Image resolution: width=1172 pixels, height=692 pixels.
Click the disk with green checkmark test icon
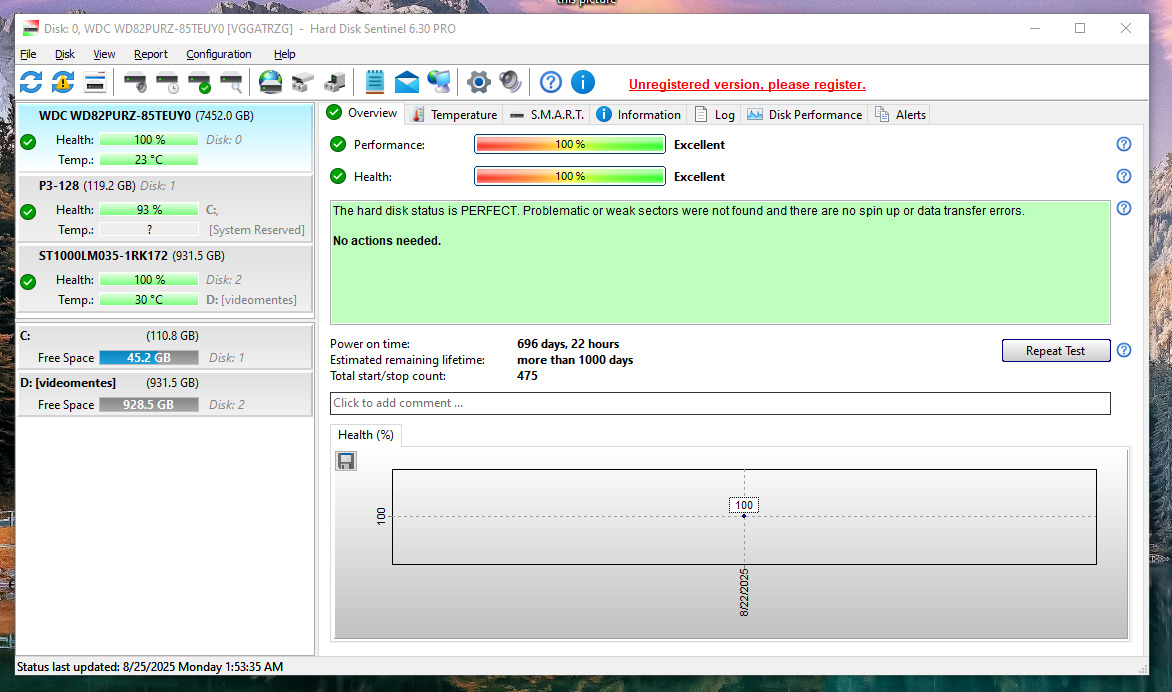(200, 82)
